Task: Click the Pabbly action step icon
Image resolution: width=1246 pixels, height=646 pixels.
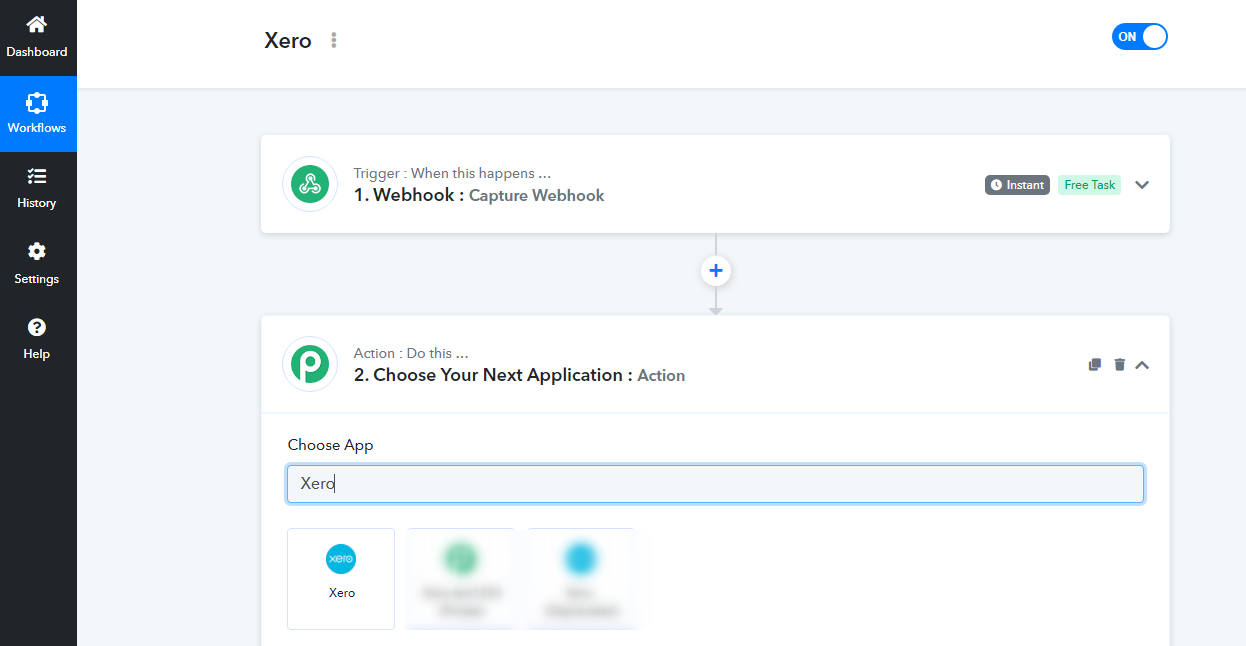Action: coord(310,364)
